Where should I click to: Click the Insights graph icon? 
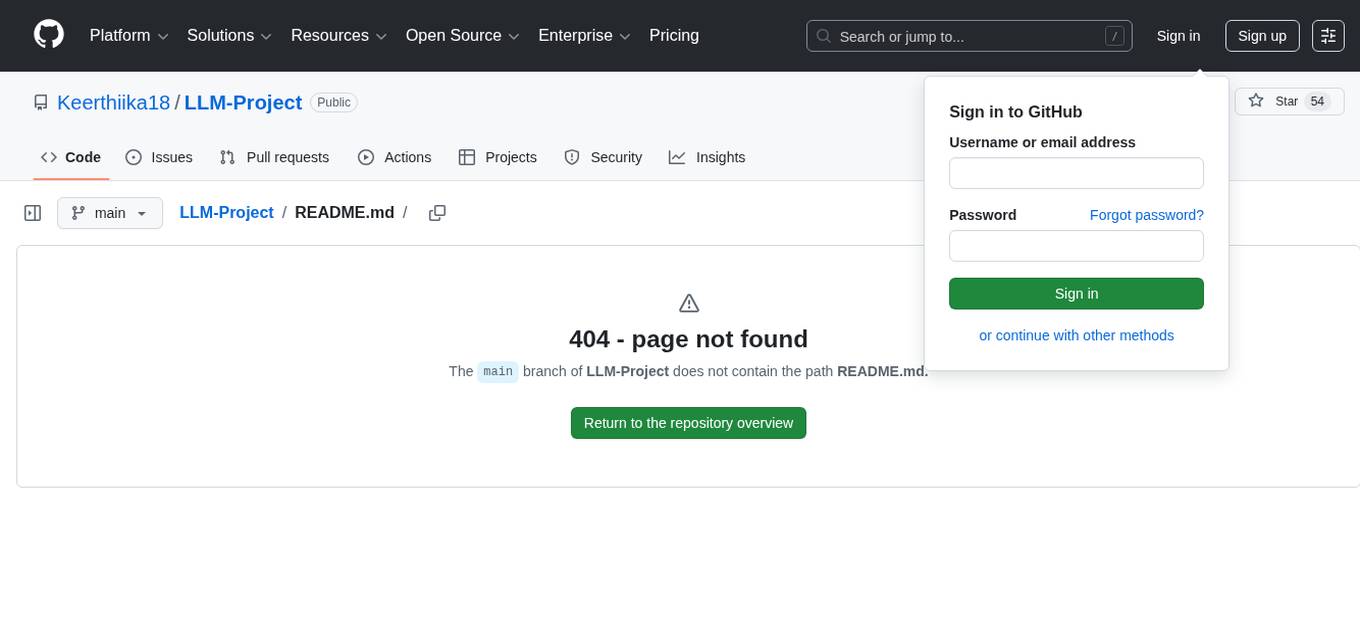click(x=678, y=157)
